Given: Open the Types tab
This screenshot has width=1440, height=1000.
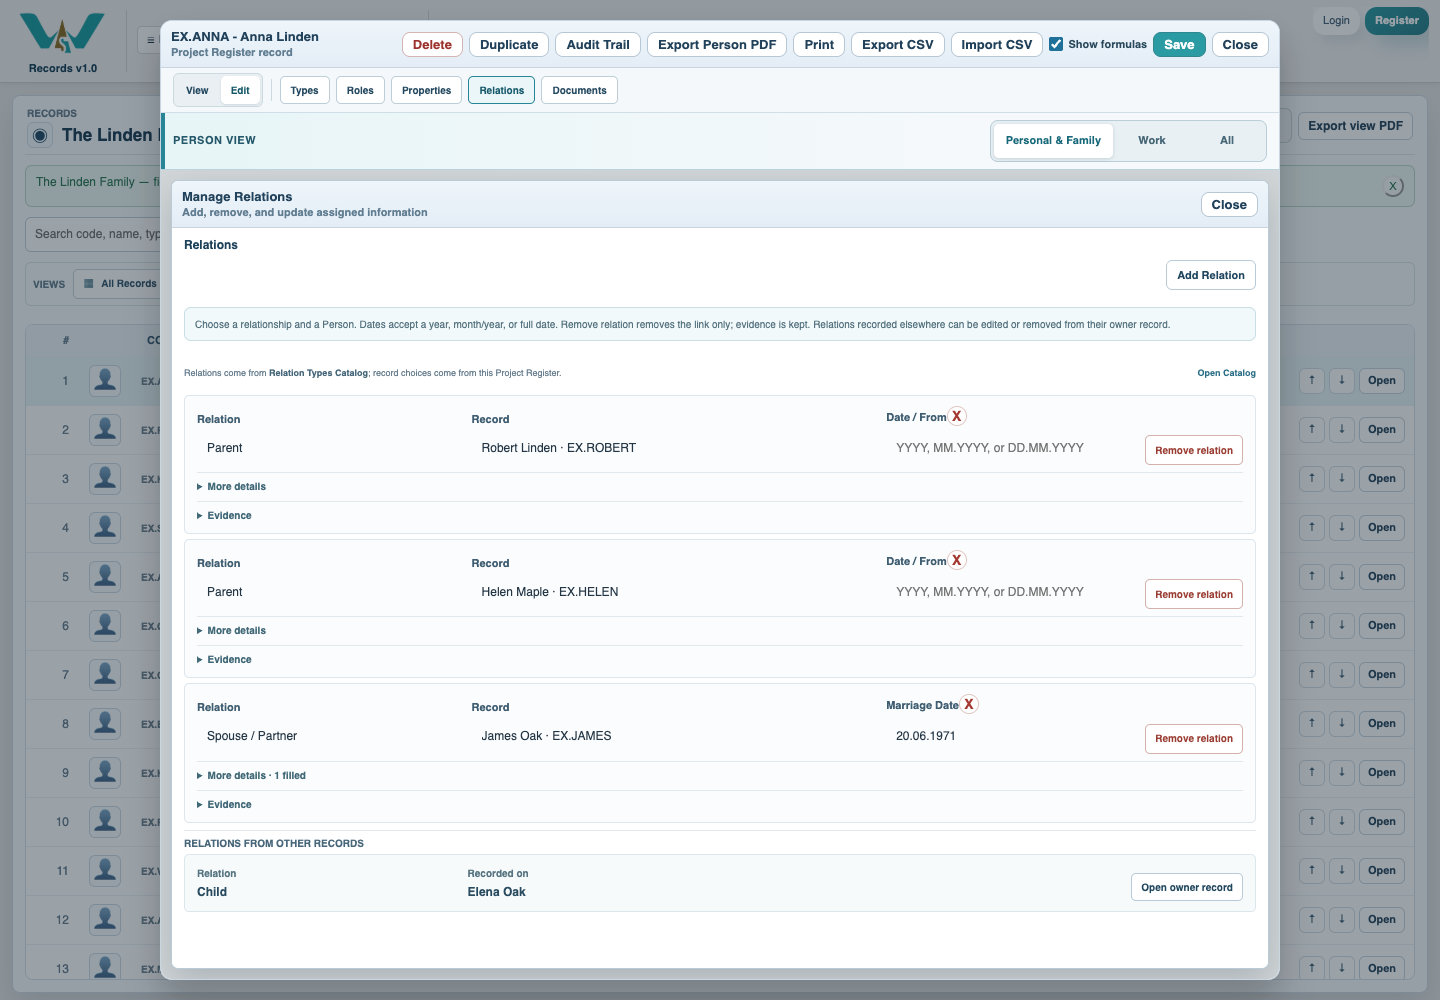Looking at the screenshot, I should coord(305,90).
